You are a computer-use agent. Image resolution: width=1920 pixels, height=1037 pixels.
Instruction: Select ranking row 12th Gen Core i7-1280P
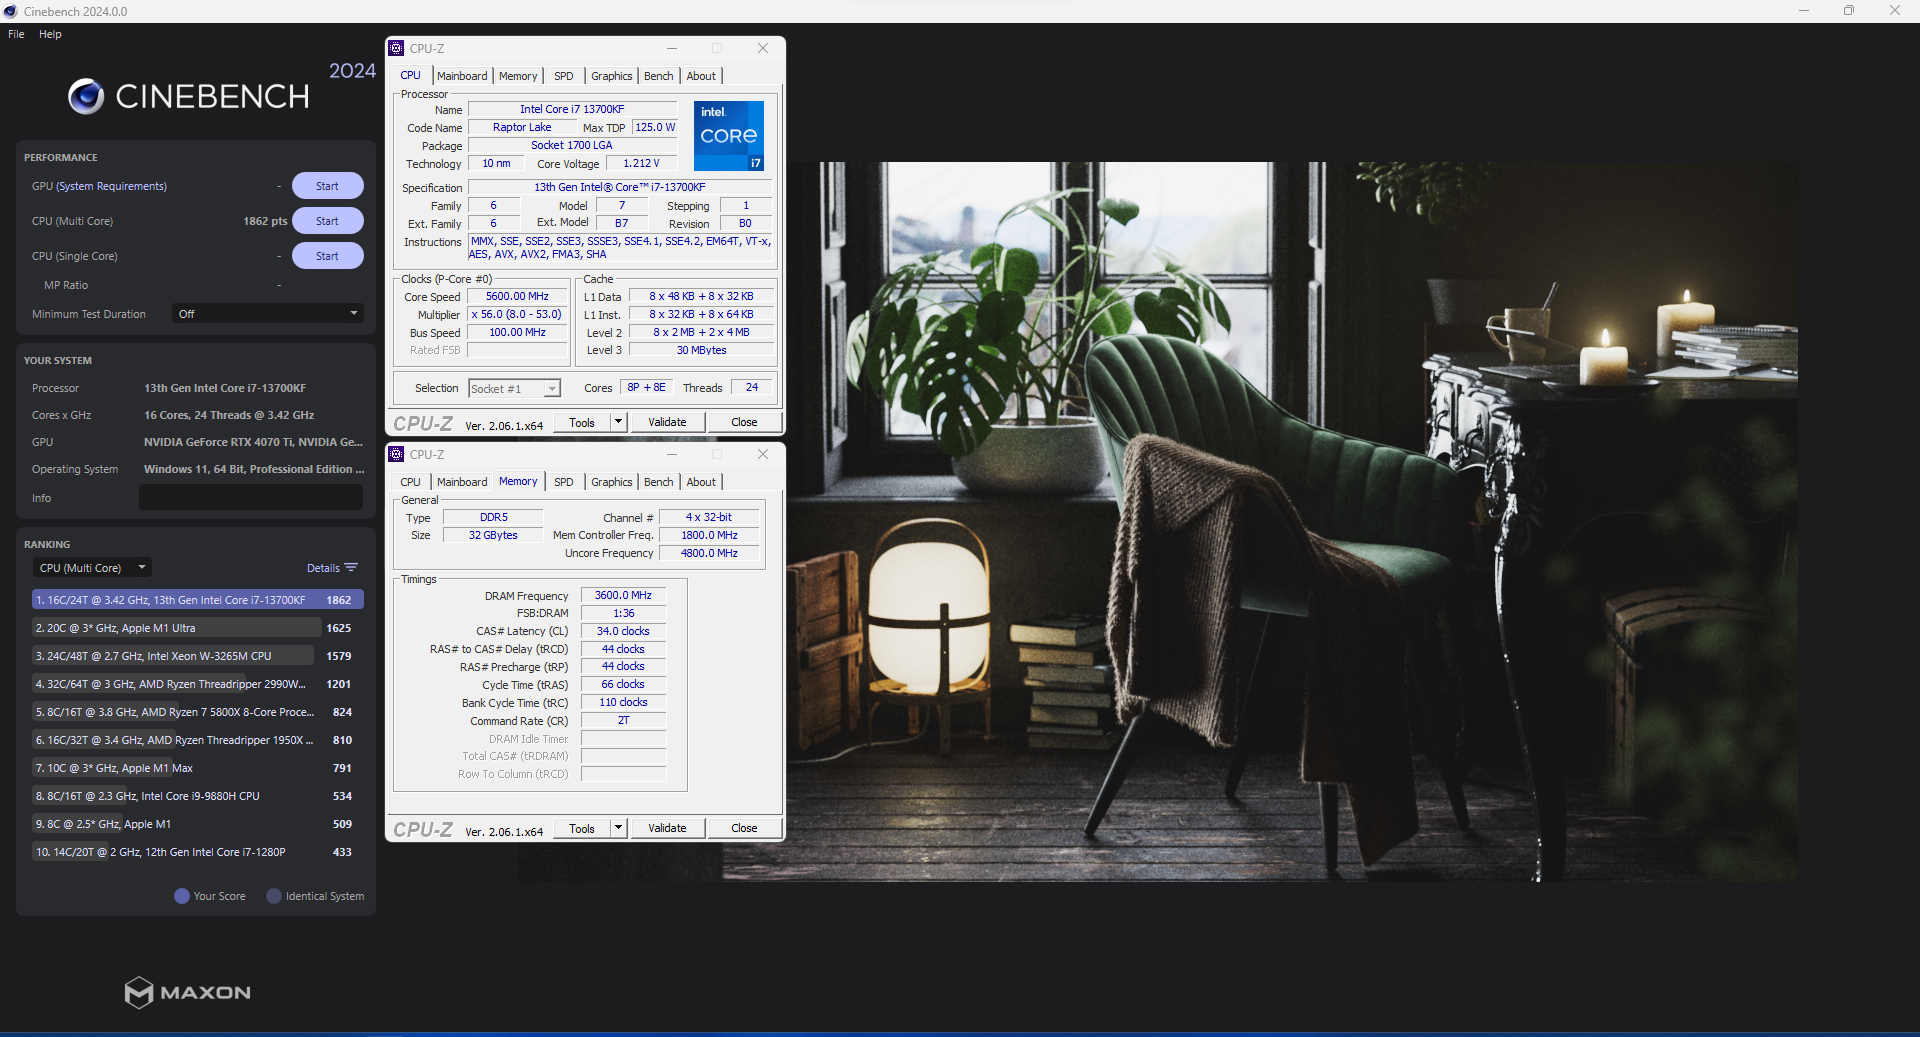[x=197, y=852]
